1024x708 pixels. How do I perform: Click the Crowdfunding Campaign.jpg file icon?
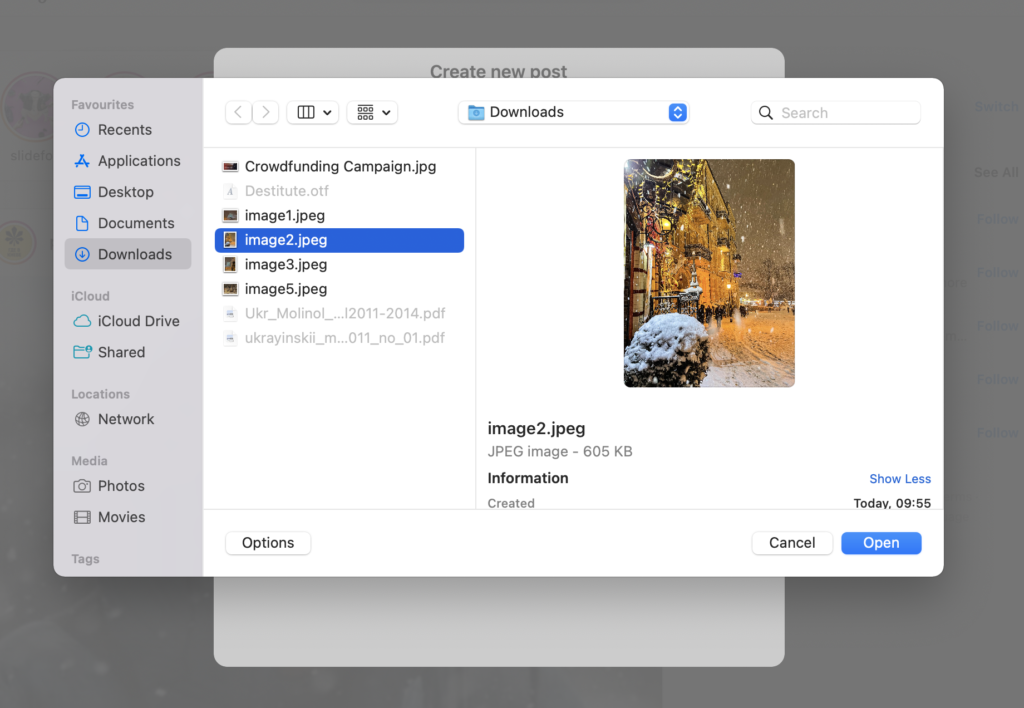point(230,167)
